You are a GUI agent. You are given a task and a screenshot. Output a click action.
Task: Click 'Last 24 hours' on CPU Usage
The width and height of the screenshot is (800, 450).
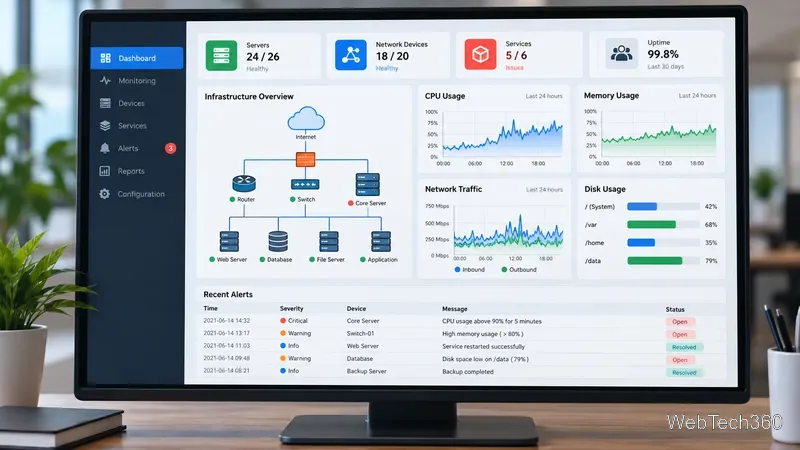[x=544, y=96]
